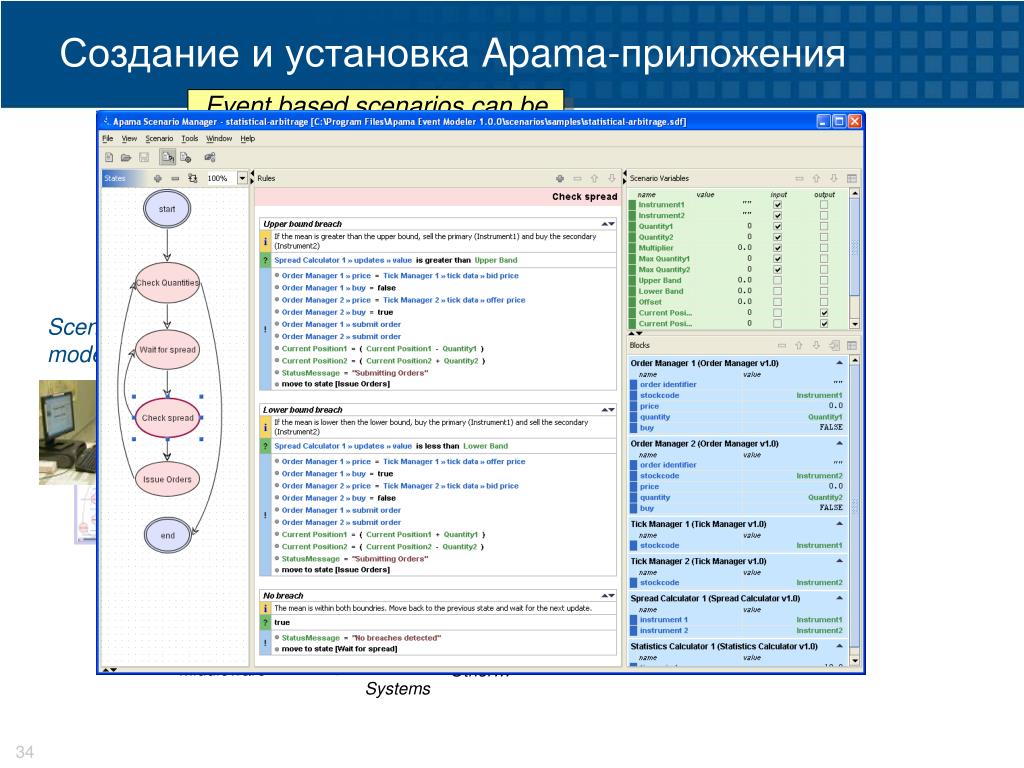Click the Blocks table view icon

coord(852,345)
